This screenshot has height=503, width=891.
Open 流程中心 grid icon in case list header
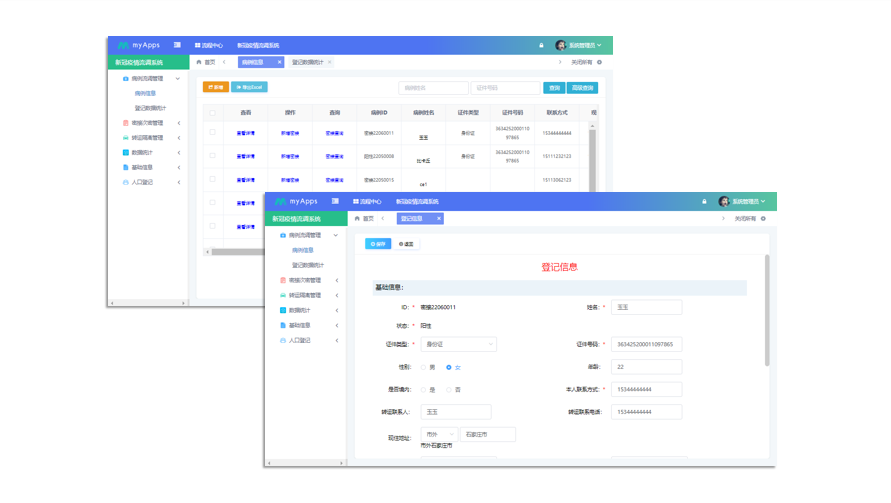tap(198, 45)
